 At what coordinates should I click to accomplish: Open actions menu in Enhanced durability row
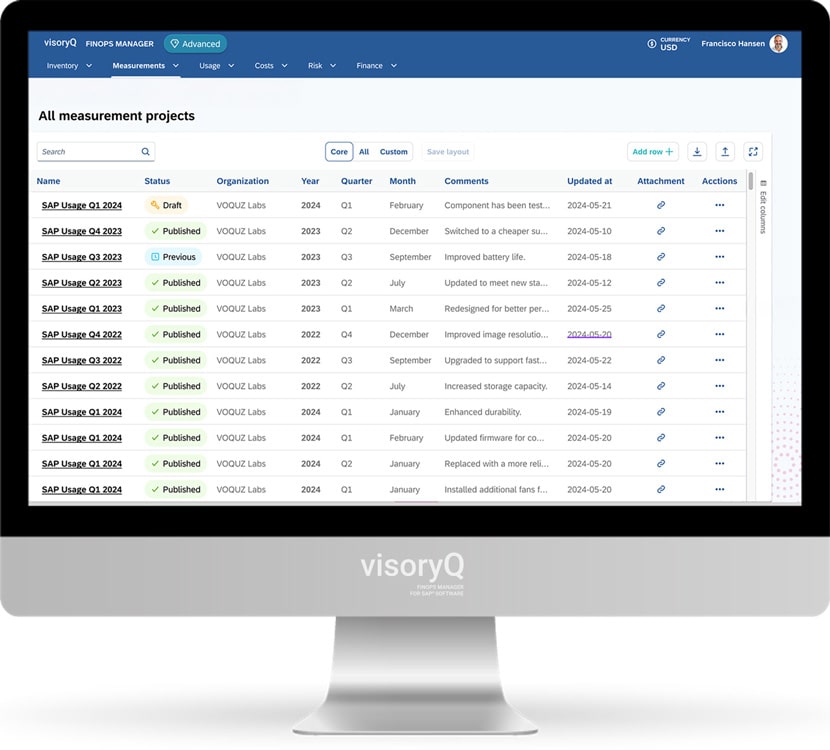click(719, 412)
